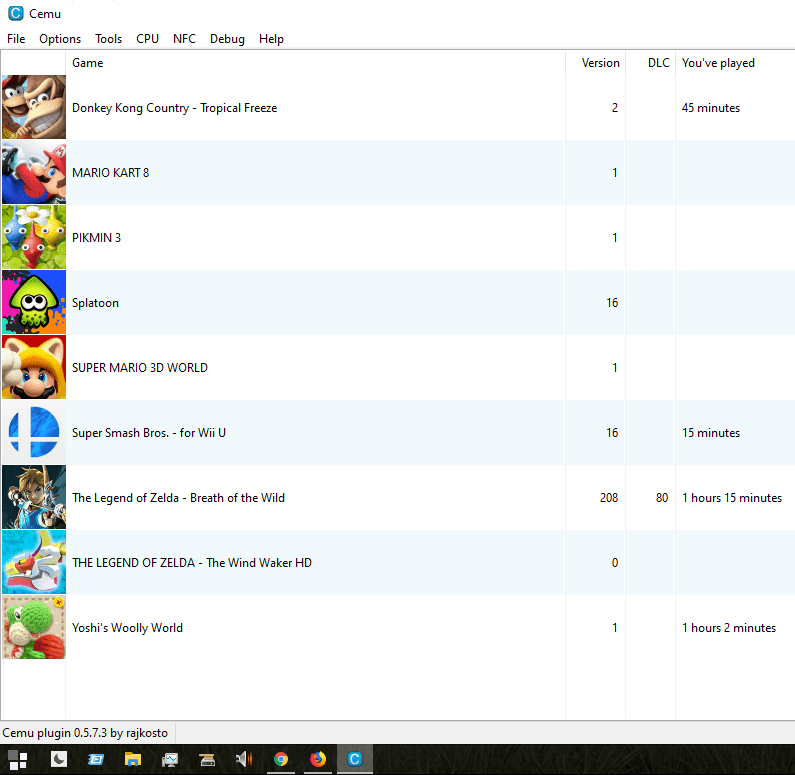Open the Options menu
Screen dimensions: 795x775
tap(60, 39)
